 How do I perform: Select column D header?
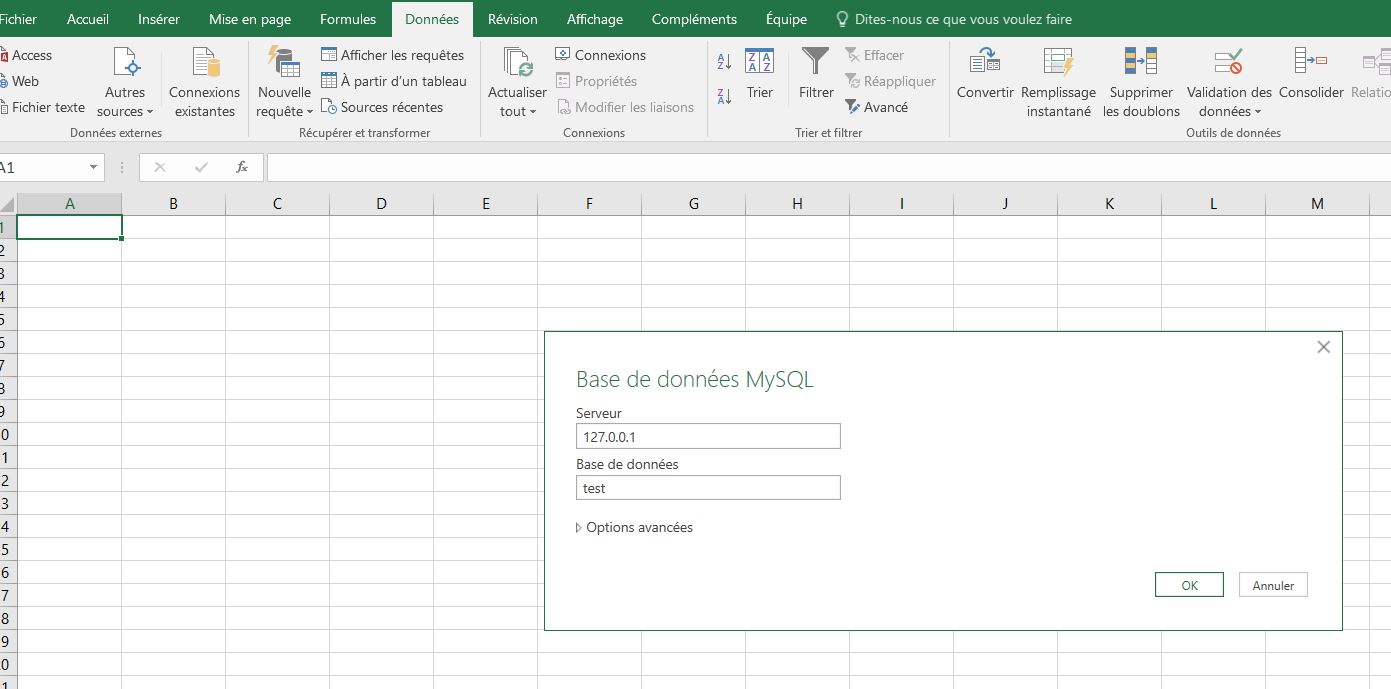(x=382, y=203)
